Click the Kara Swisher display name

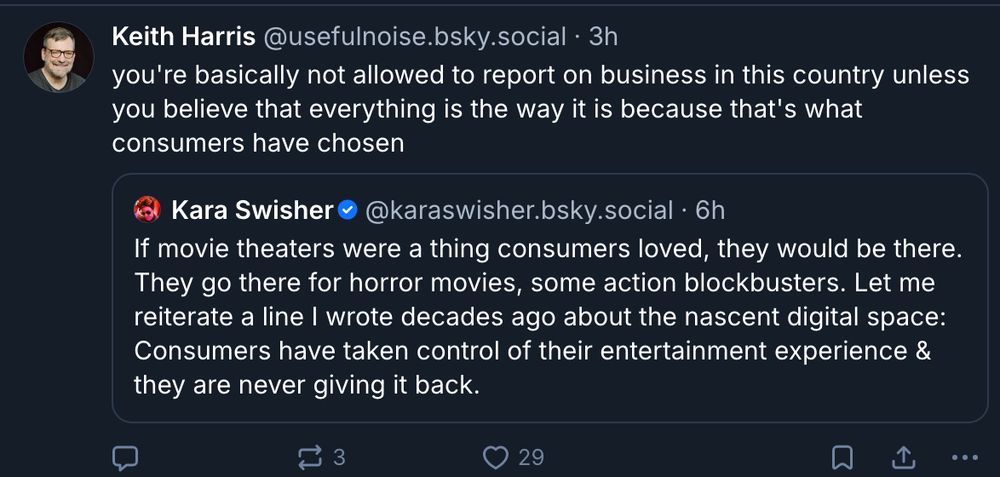[251, 210]
